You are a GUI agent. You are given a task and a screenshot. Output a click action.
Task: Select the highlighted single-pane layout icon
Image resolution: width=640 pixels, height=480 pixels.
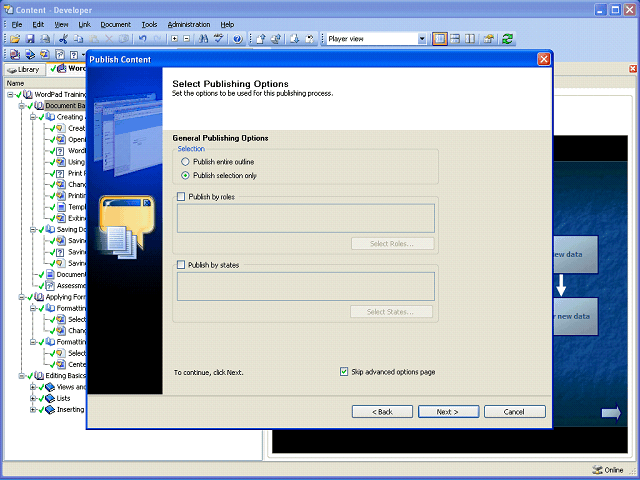tap(440, 39)
